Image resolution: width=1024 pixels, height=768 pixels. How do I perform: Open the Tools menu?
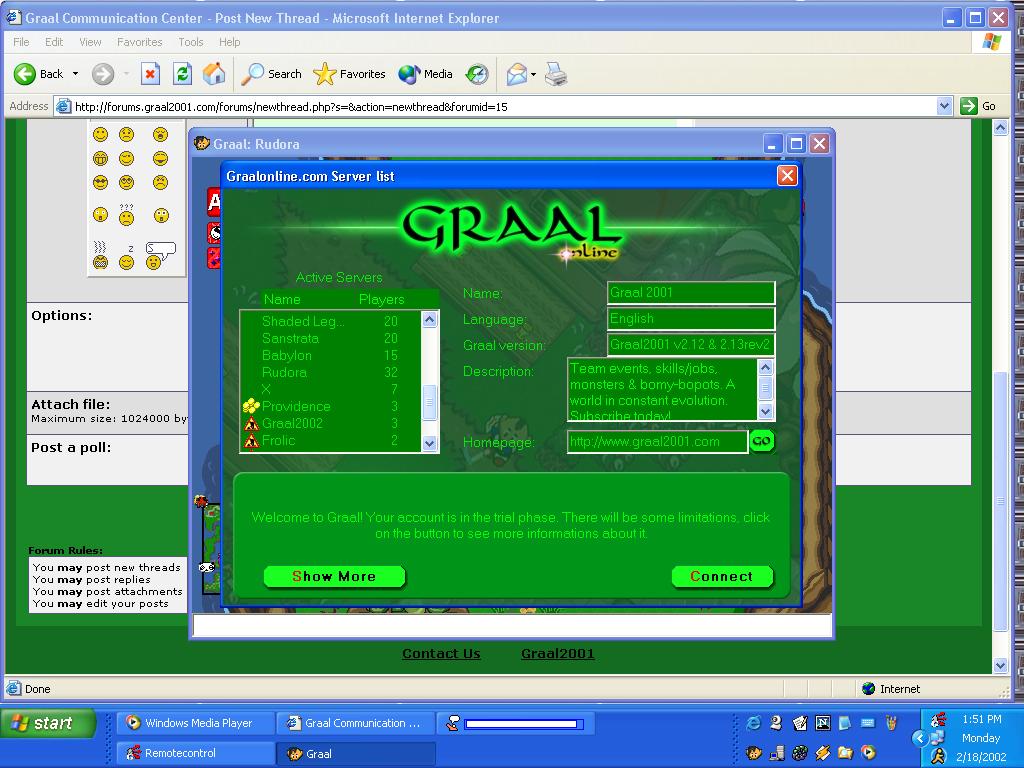(191, 42)
